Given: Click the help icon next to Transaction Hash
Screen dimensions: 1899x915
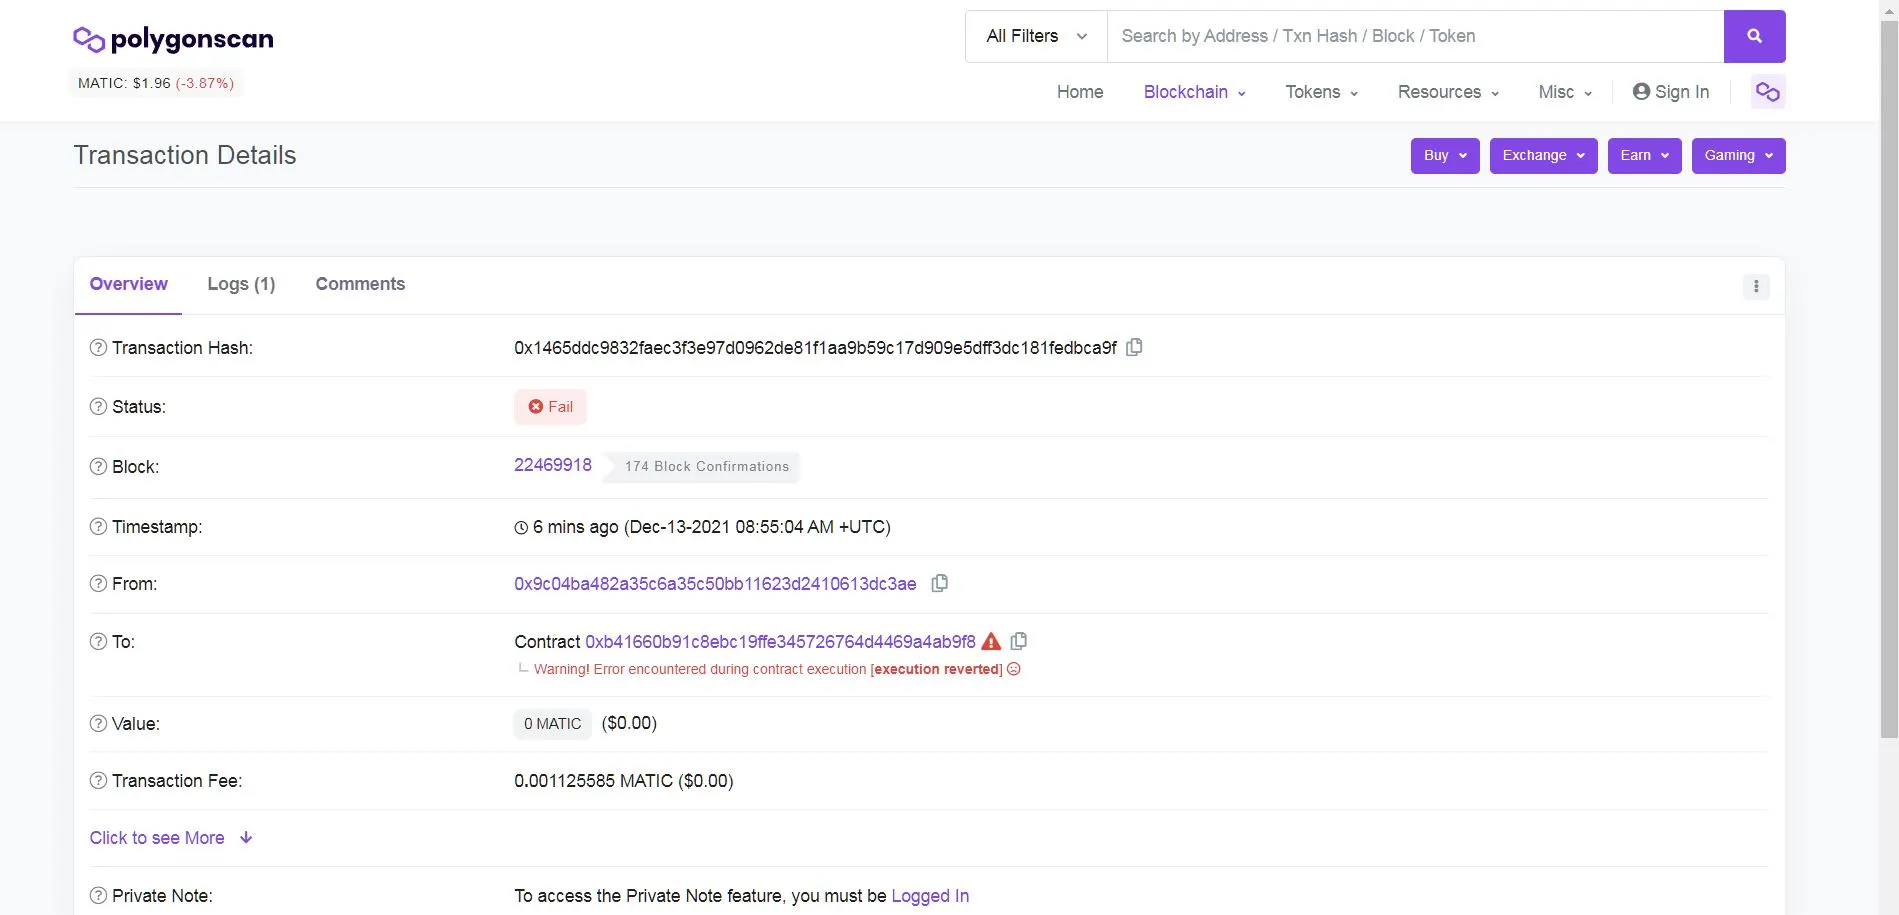Looking at the screenshot, I should point(98,348).
